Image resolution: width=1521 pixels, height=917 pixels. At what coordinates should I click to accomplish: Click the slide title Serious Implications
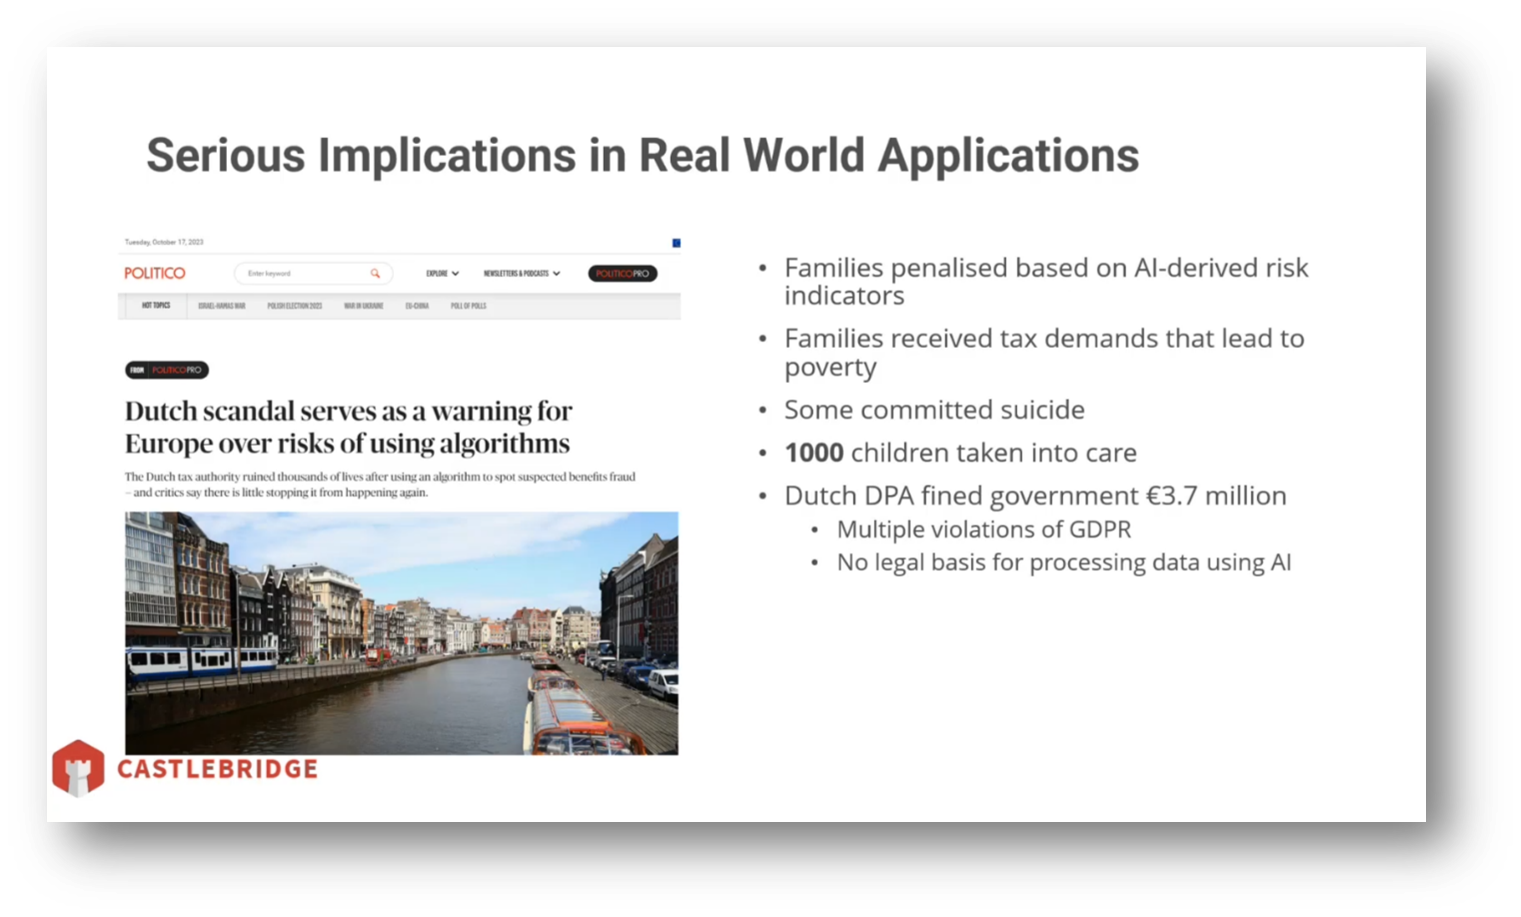pyautogui.click(x=642, y=155)
